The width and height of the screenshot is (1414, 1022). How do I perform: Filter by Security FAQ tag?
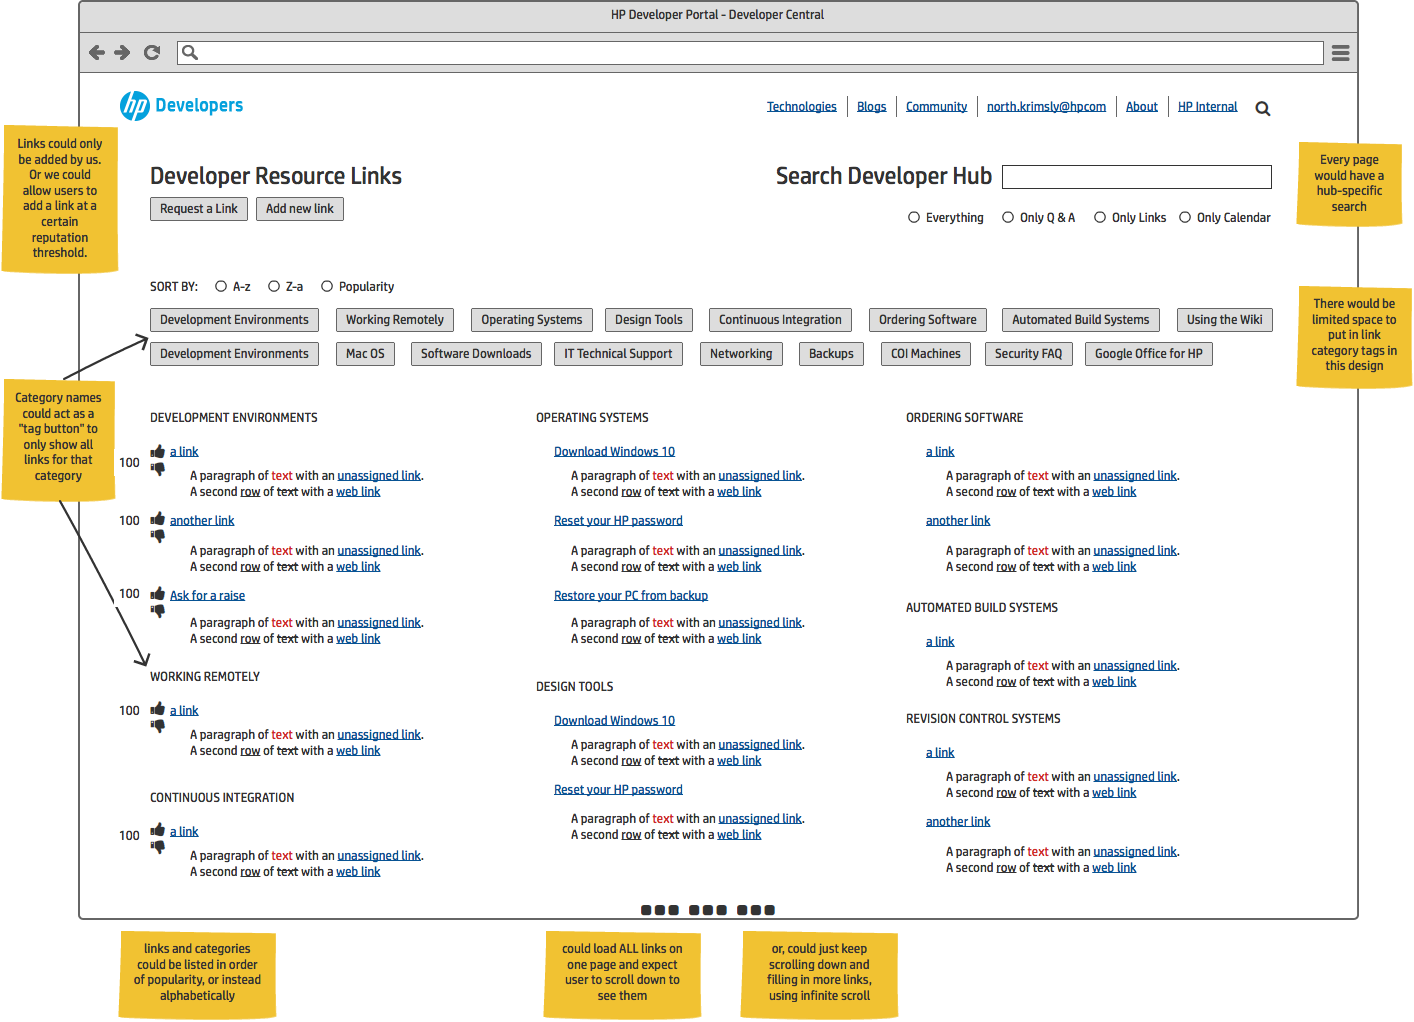click(1029, 354)
